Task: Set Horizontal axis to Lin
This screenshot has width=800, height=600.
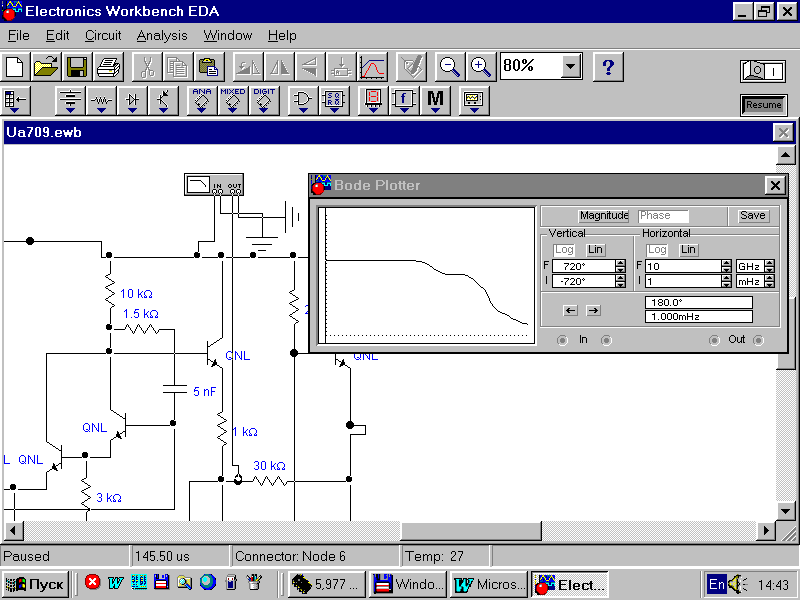Action: [688, 250]
